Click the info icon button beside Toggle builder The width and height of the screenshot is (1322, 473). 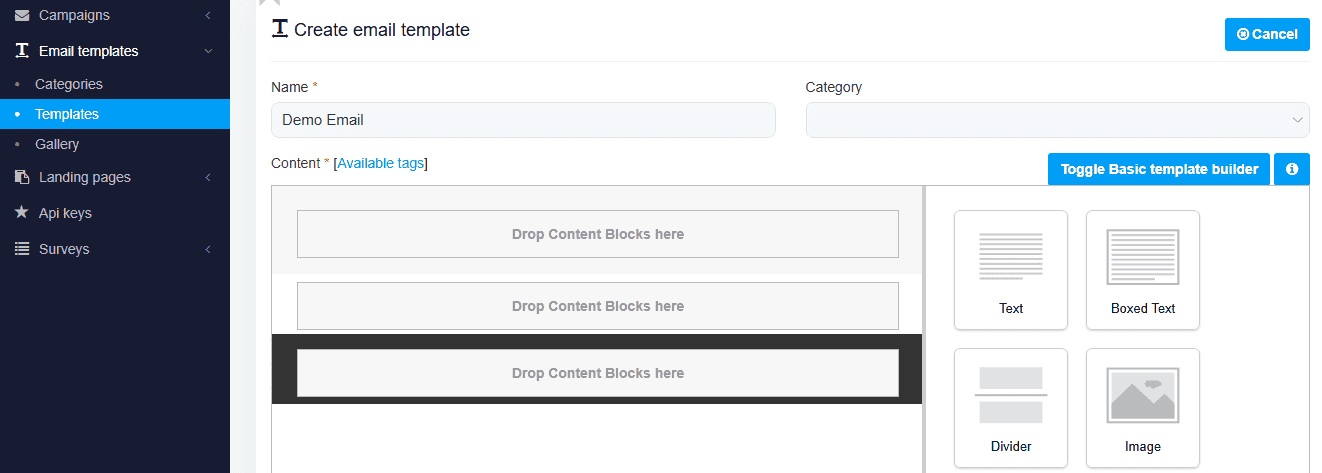[1292, 169]
